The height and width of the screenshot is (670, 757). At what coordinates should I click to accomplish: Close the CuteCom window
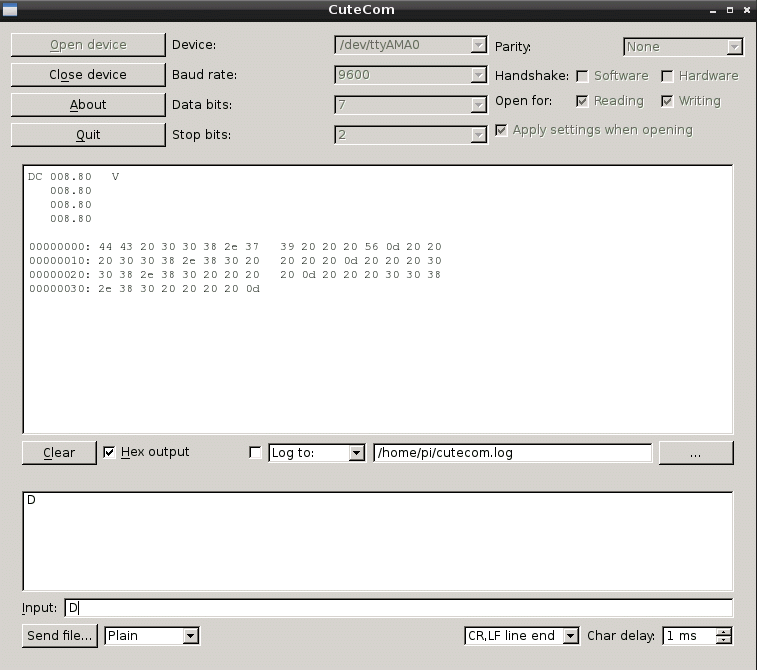click(x=747, y=10)
